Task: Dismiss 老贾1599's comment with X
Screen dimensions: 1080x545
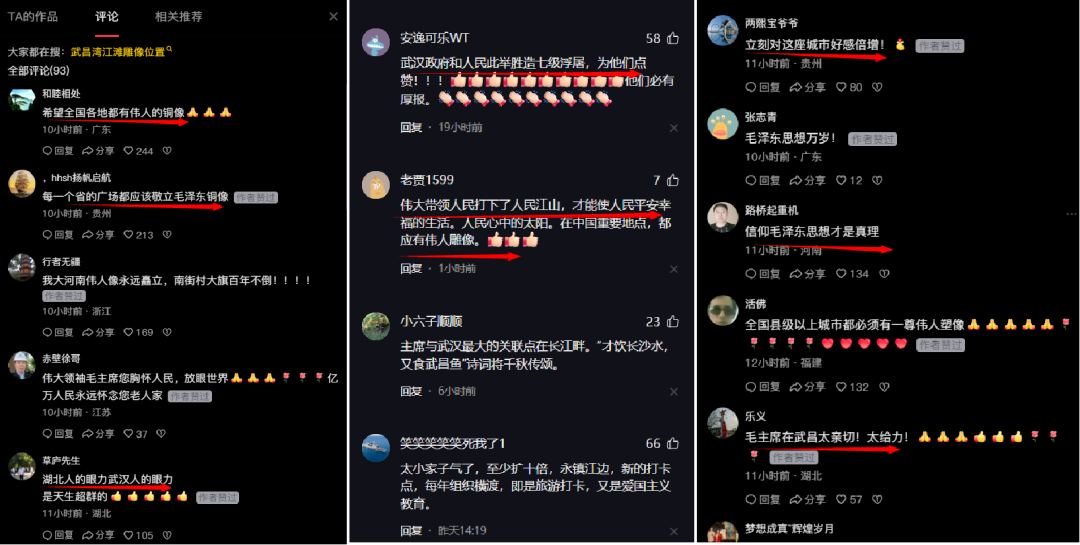Action: tap(674, 269)
